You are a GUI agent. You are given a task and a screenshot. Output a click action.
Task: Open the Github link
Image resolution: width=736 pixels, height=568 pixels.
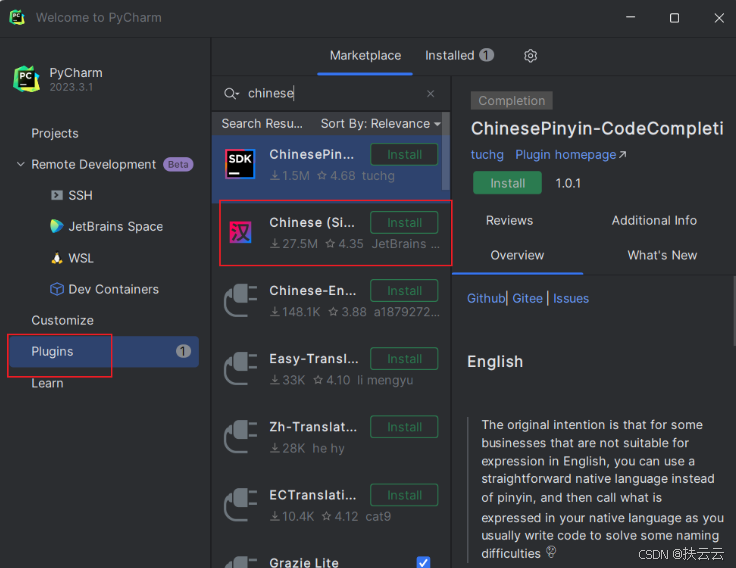486,299
